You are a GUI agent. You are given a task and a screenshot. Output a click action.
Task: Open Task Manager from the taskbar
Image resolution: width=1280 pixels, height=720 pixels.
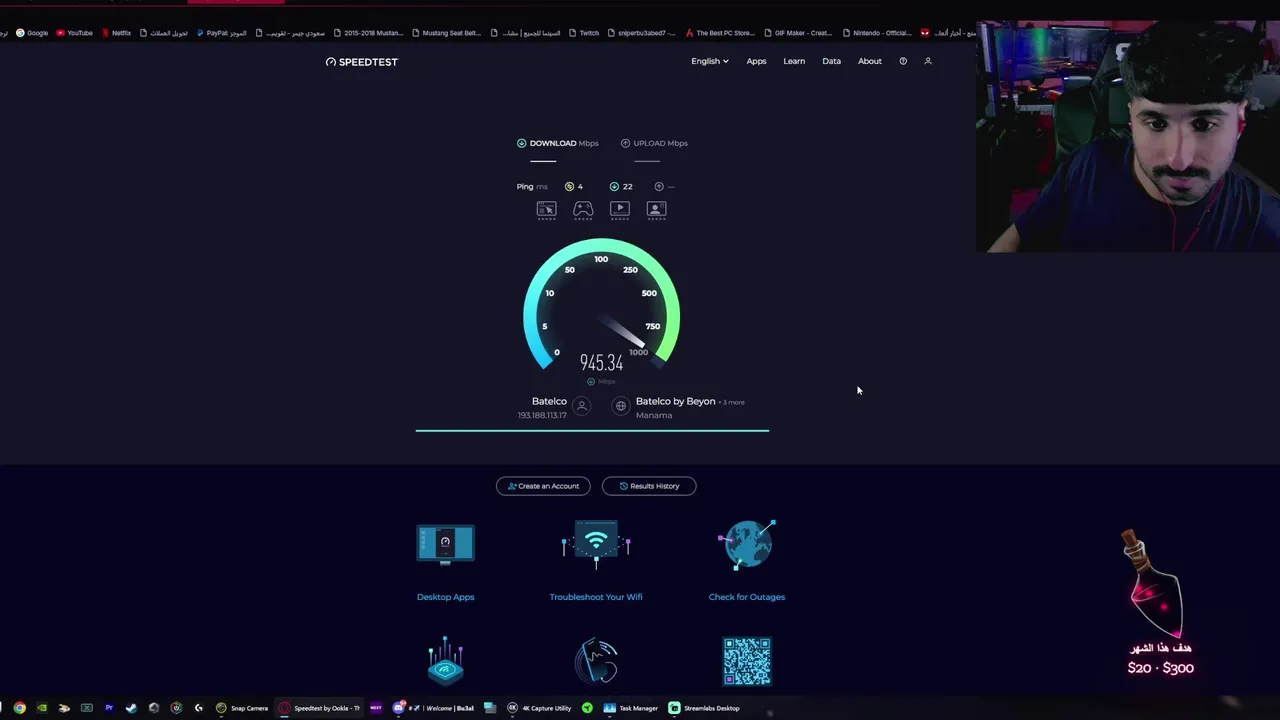(x=631, y=708)
